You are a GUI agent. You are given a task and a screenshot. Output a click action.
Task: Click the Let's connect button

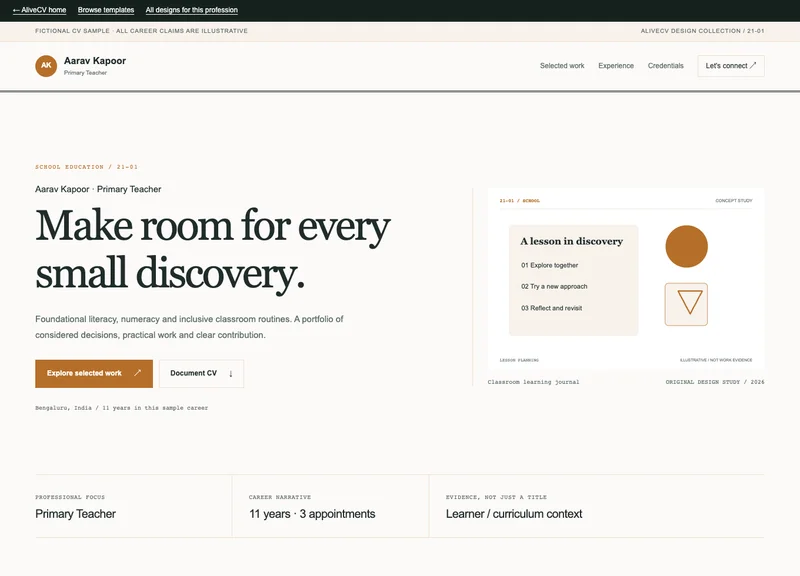[x=731, y=66]
